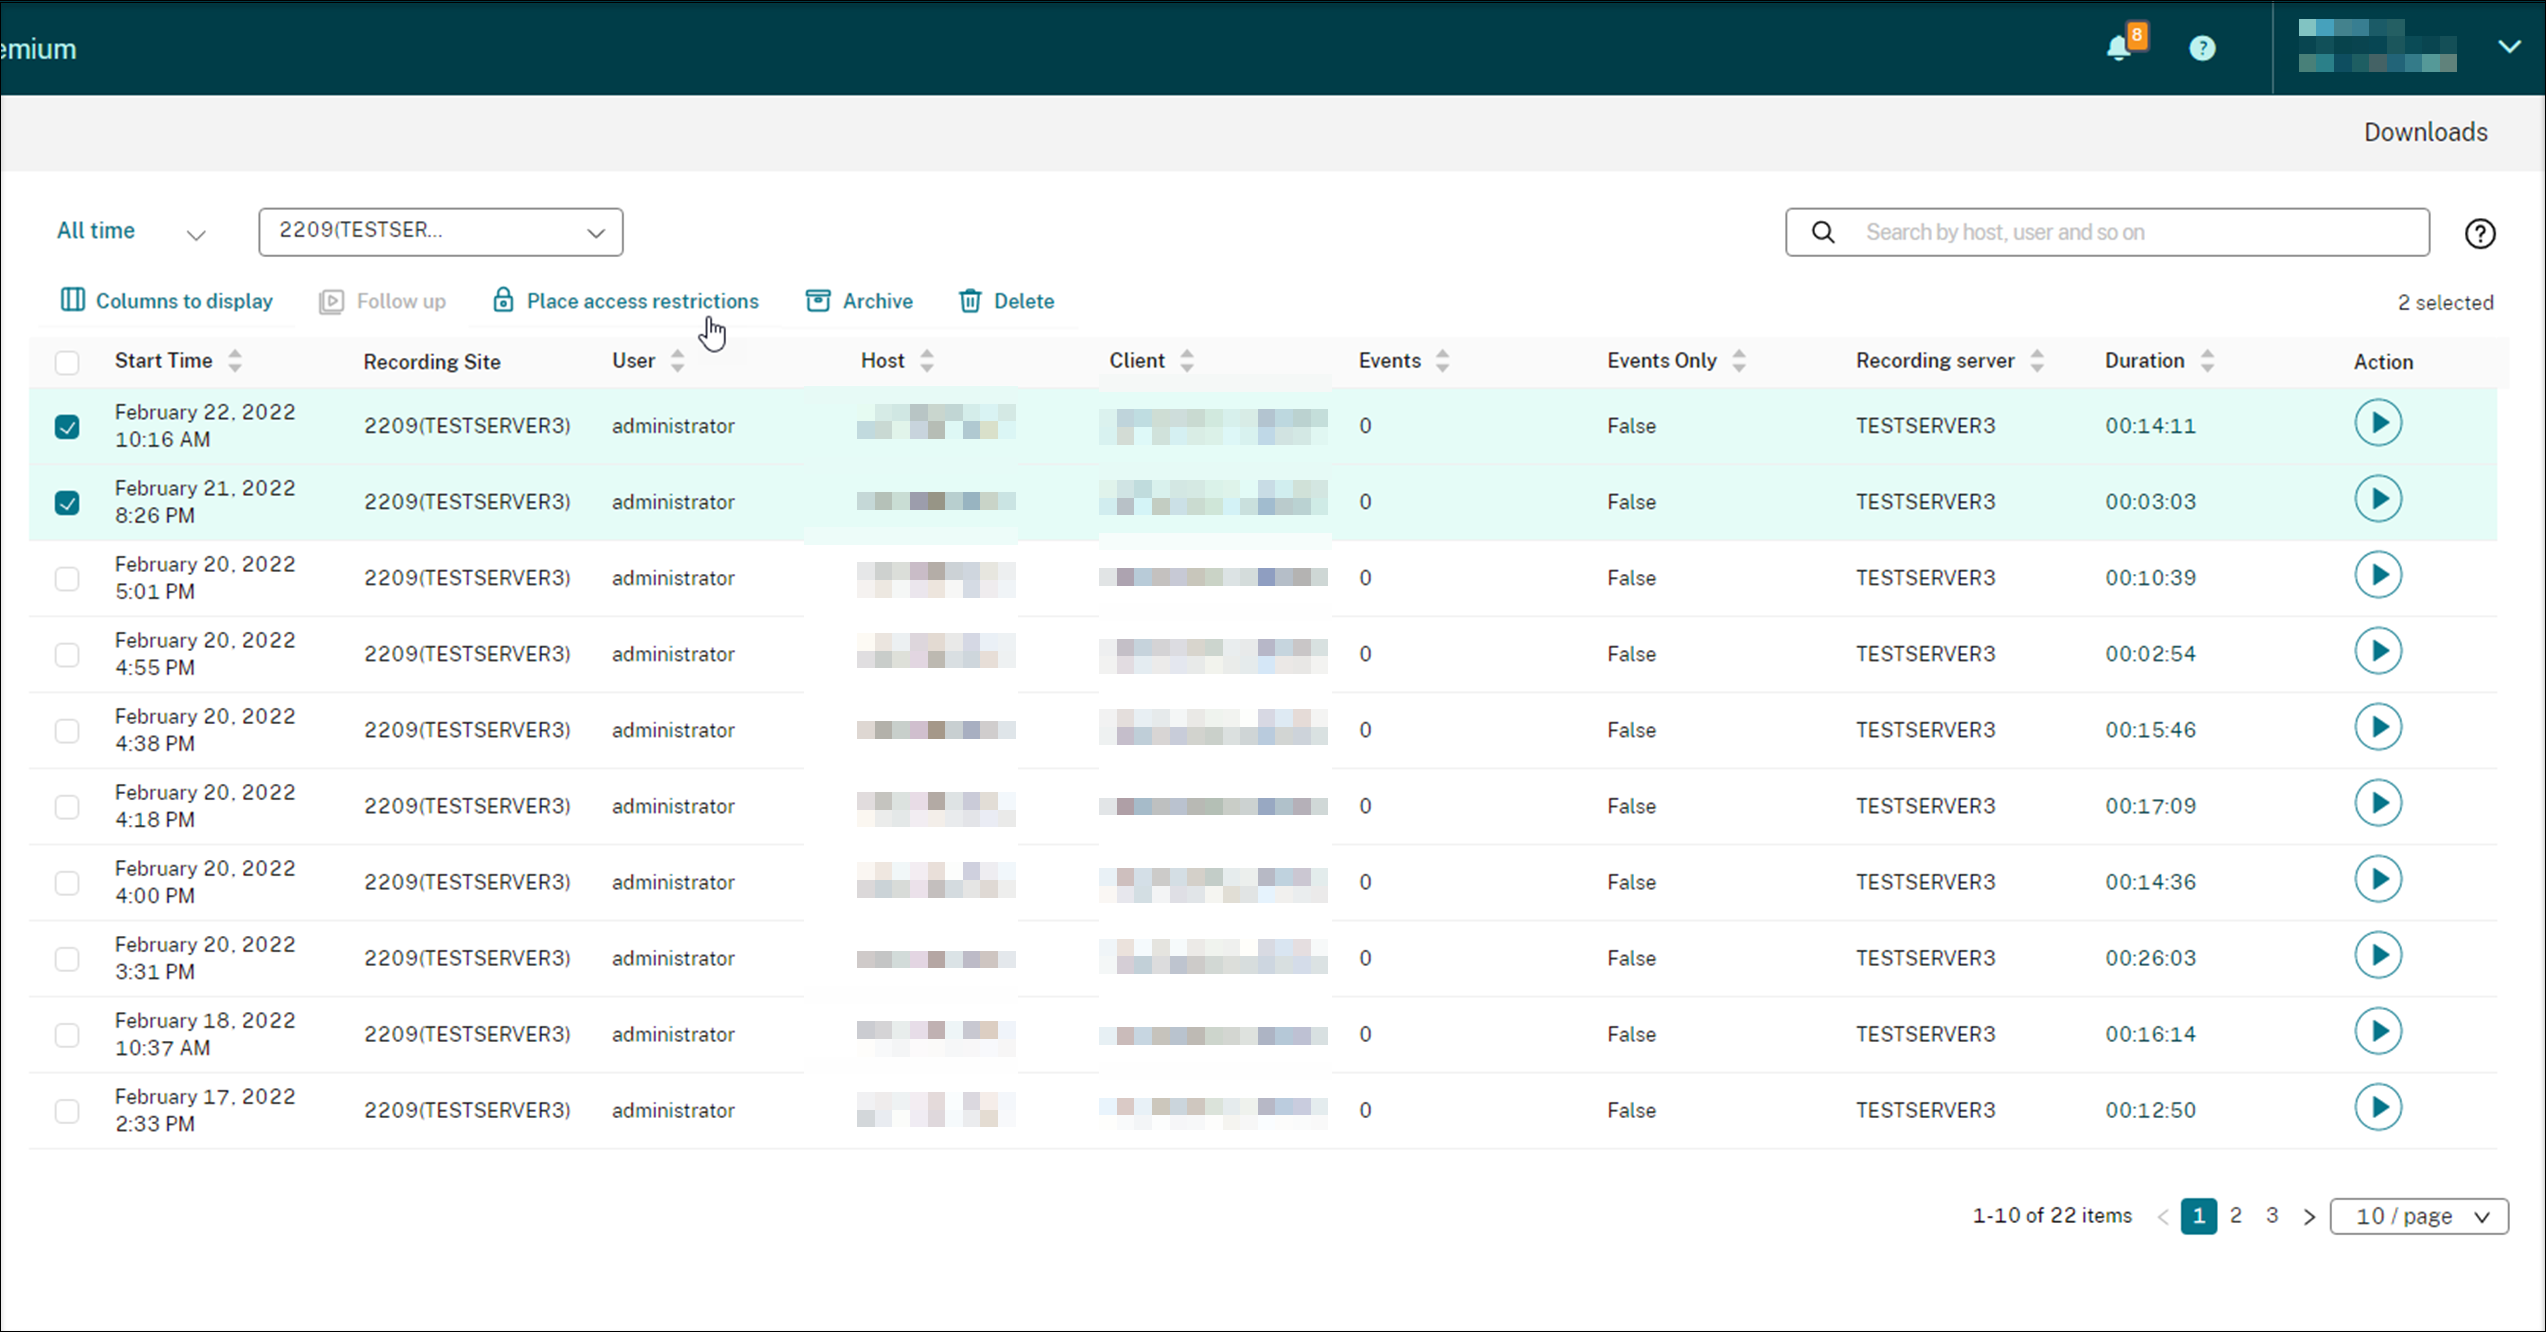Click the help question mark icon top bar
Image resolution: width=2546 pixels, height=1332 pixels.
2201,47
